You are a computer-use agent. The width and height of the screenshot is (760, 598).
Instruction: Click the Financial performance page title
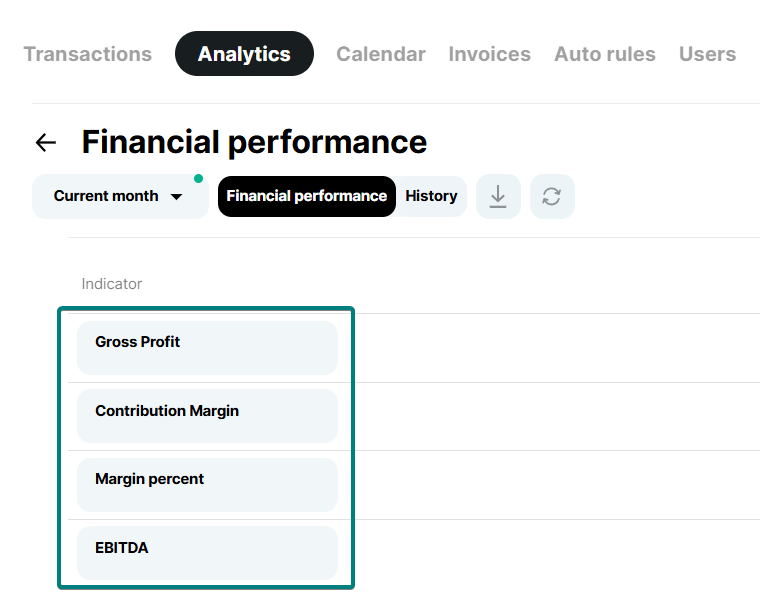click(254, 142)
